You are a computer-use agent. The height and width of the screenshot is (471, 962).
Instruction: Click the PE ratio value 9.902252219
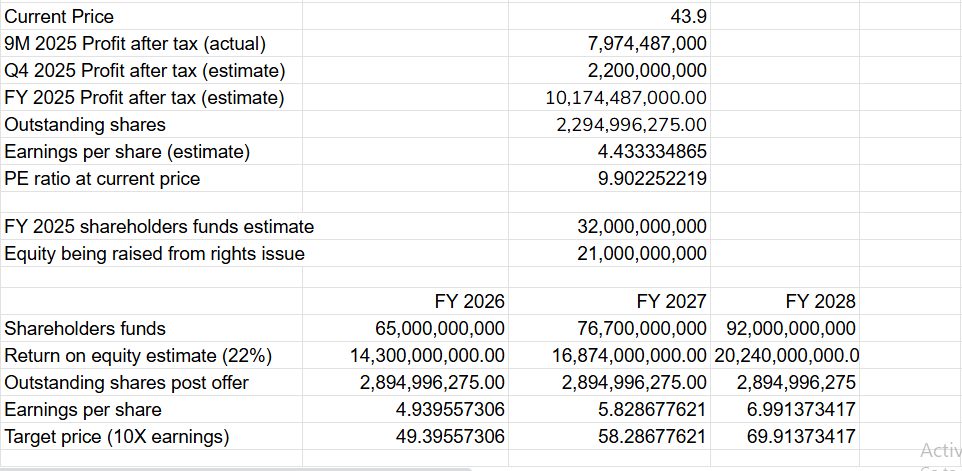[652, 179]
